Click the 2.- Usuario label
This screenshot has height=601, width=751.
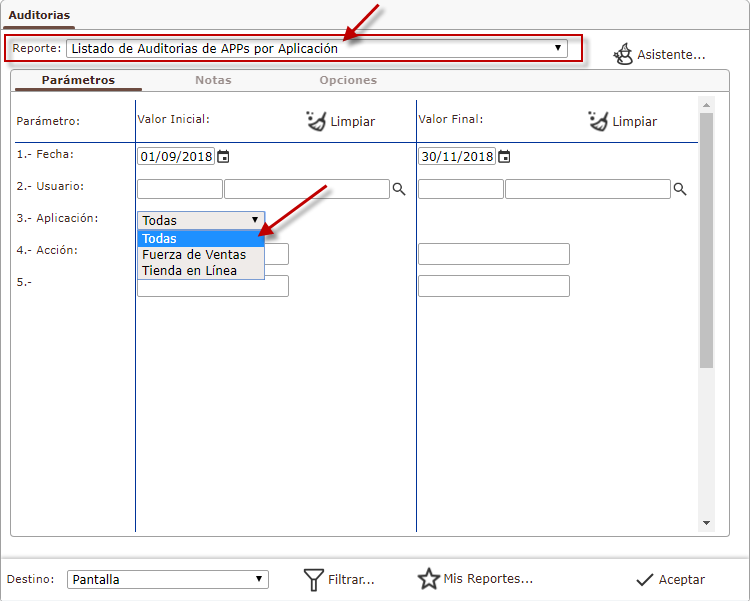pos(50,186)
